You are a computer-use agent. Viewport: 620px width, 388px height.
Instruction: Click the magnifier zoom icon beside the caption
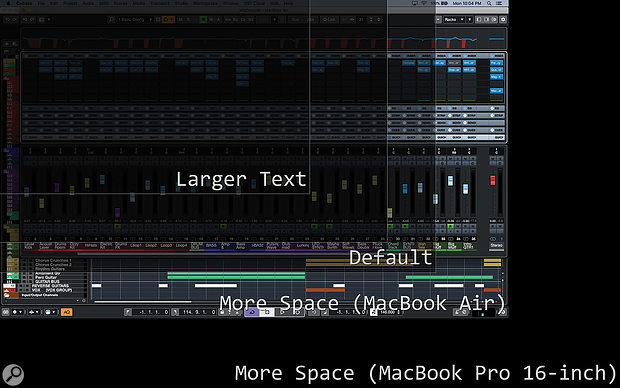tap(13, 374)
